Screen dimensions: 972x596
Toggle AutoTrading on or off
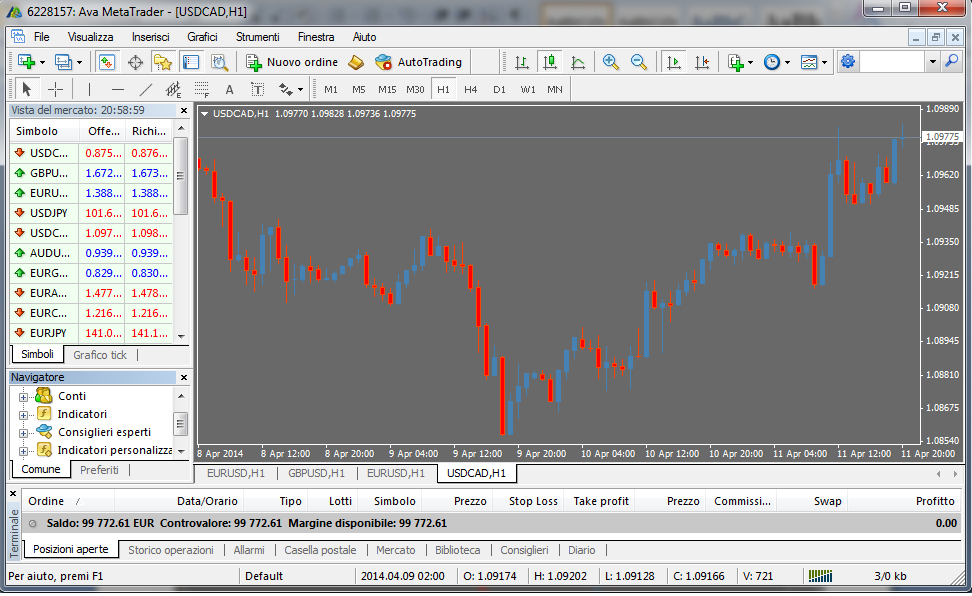[418, 62]
